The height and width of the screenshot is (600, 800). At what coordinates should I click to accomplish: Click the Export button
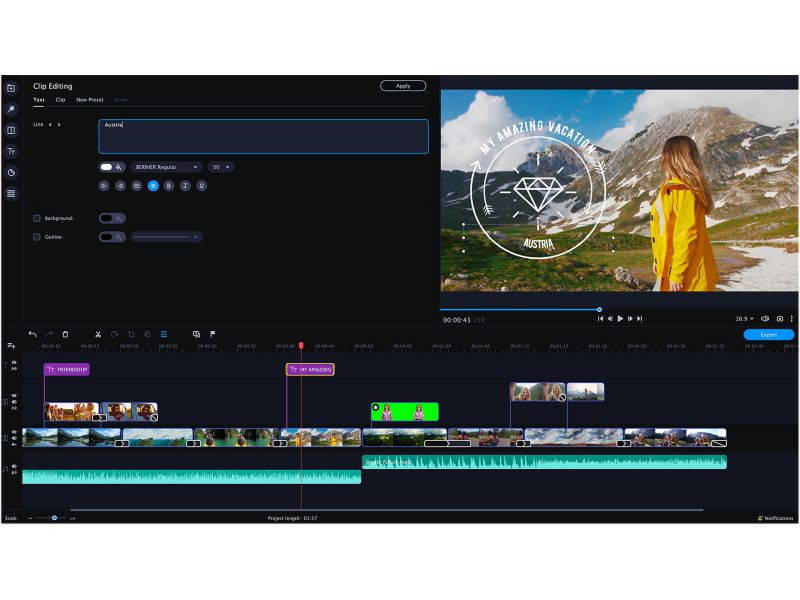(767, 334)
